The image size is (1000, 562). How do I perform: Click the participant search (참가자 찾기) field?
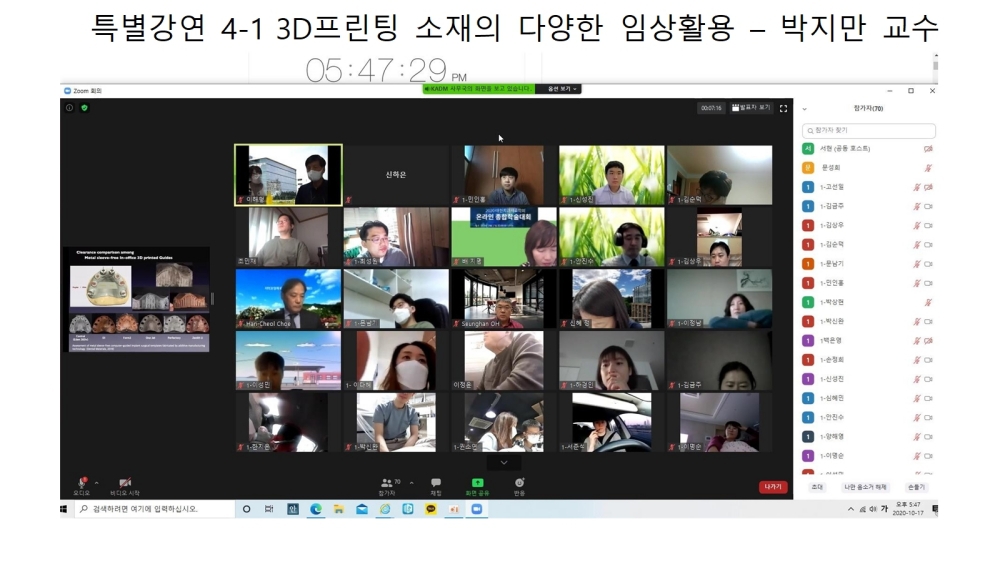pyautogui.click(x=869, y=130)
